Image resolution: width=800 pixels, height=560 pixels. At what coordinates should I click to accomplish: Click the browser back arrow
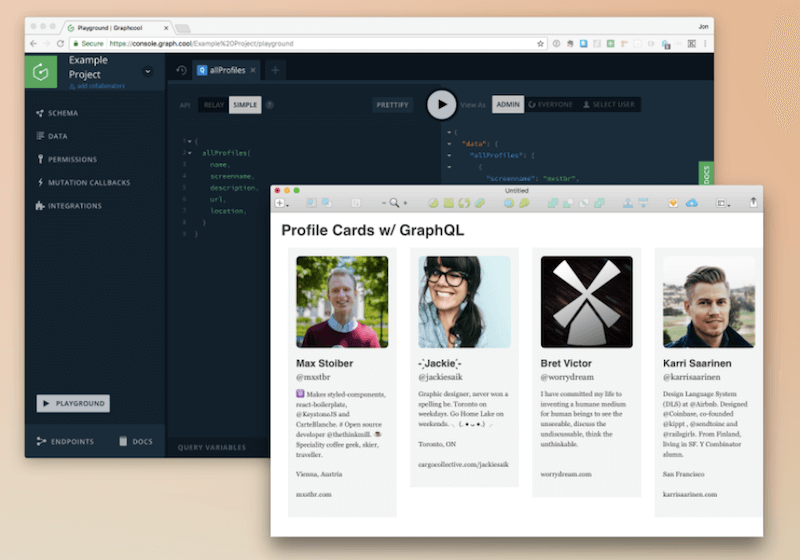point(33,44)
